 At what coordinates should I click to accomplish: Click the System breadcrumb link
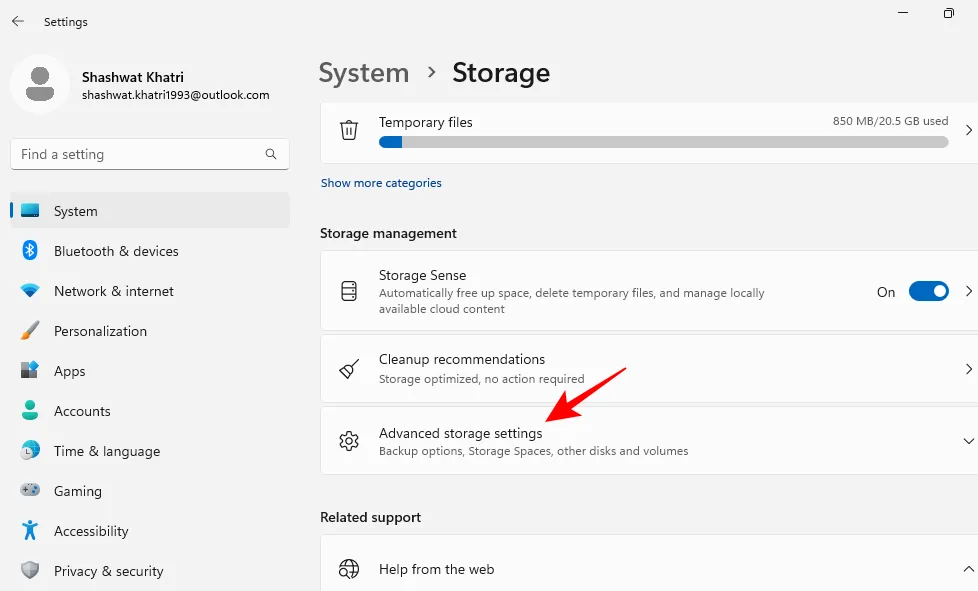pyautogui.click(x=364, y=73)
